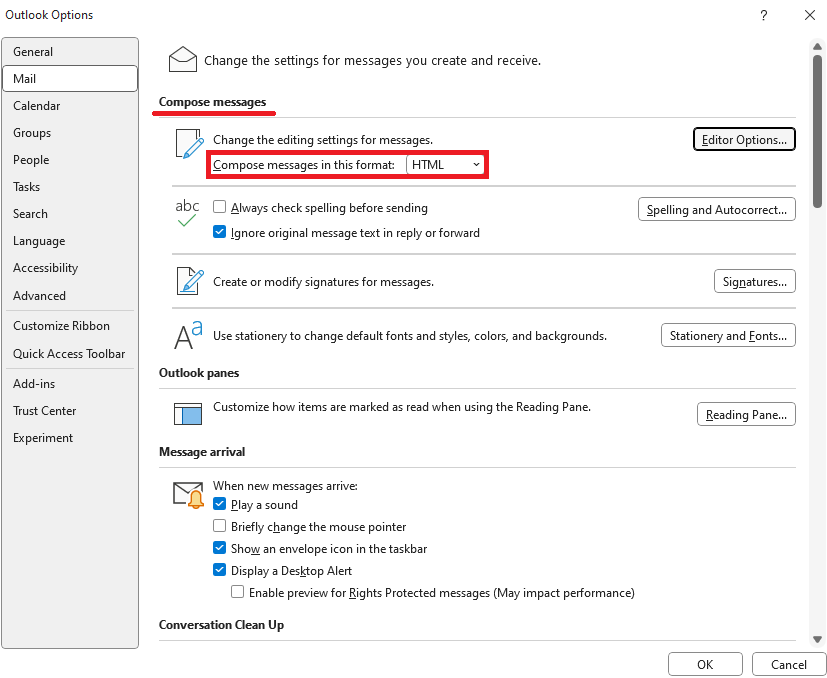Viewport: 827px width, 678px height.
Task: Open Stationery and Fonts dialog
Action: [728, 335]
